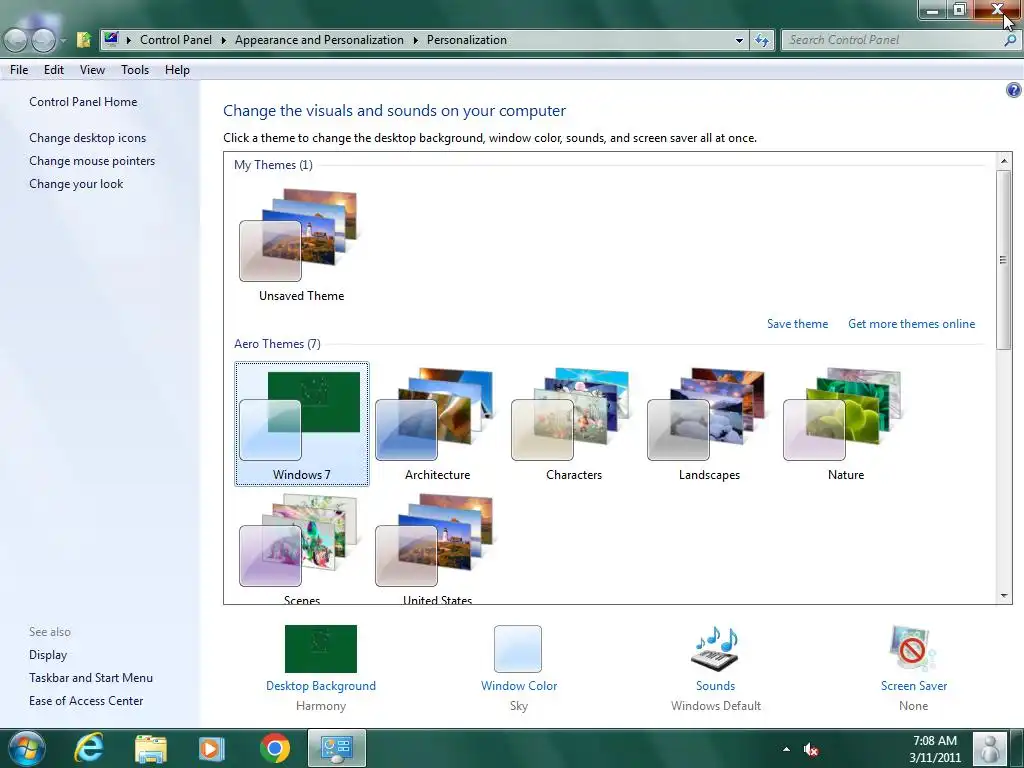This screenshot has width=1024, height=768.
Task: Click the help question mark icon
Action: click(x=1013, y=90)
